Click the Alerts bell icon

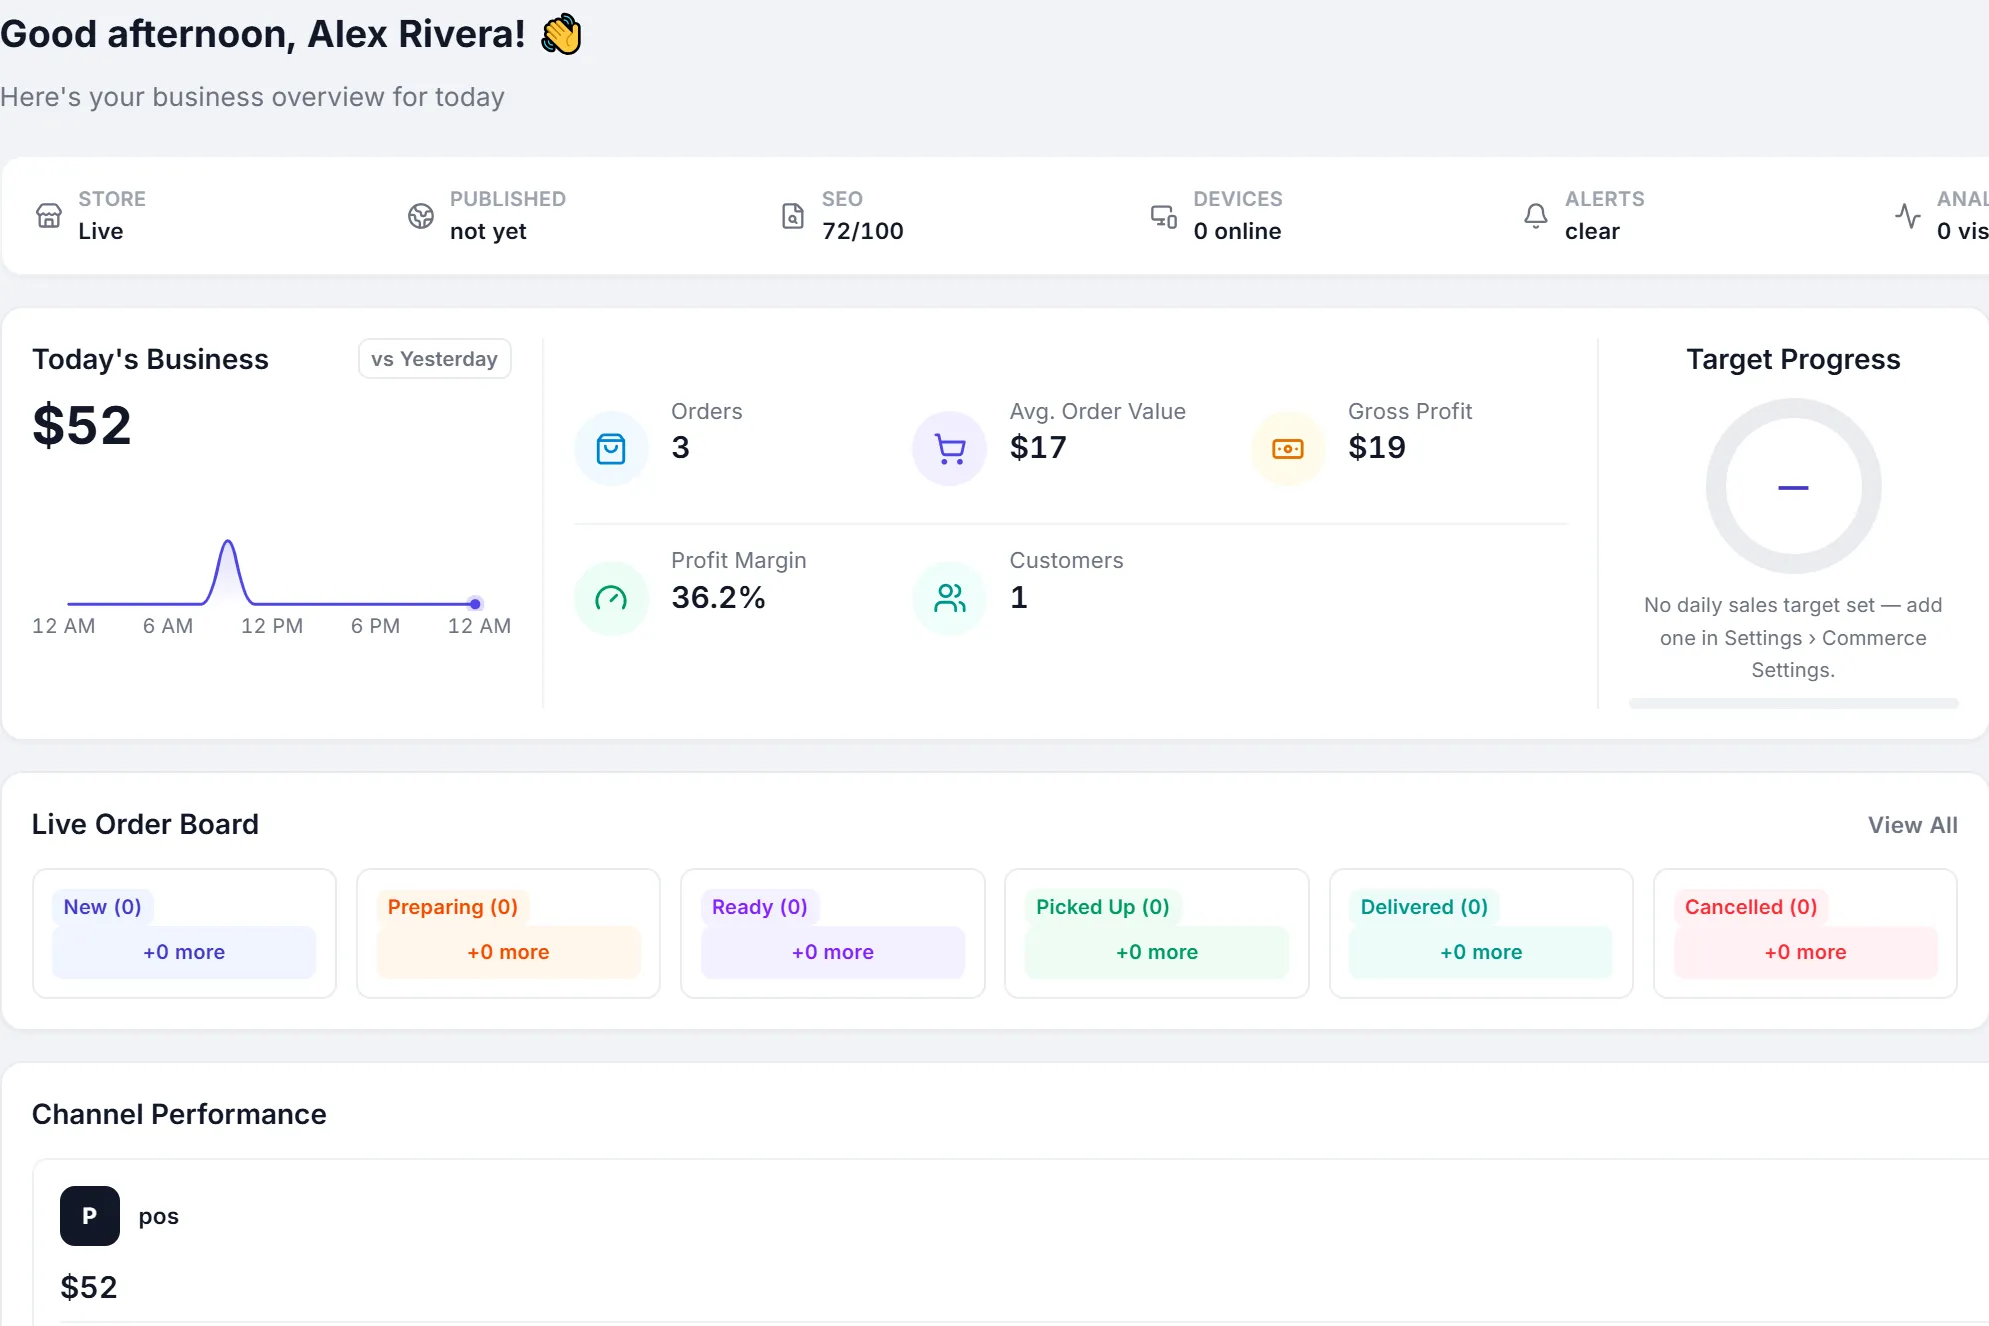(1536, 215)
